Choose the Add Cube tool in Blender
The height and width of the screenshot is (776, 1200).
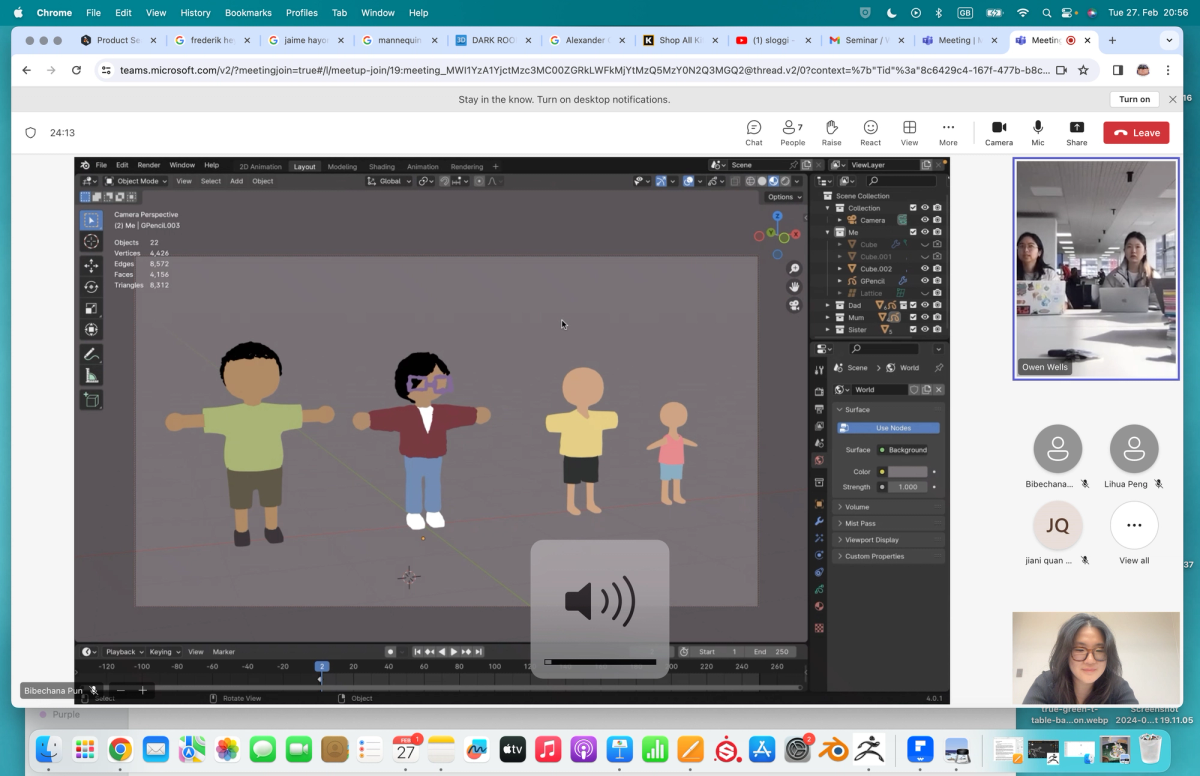pyautogui.click(x=91, y=400)
